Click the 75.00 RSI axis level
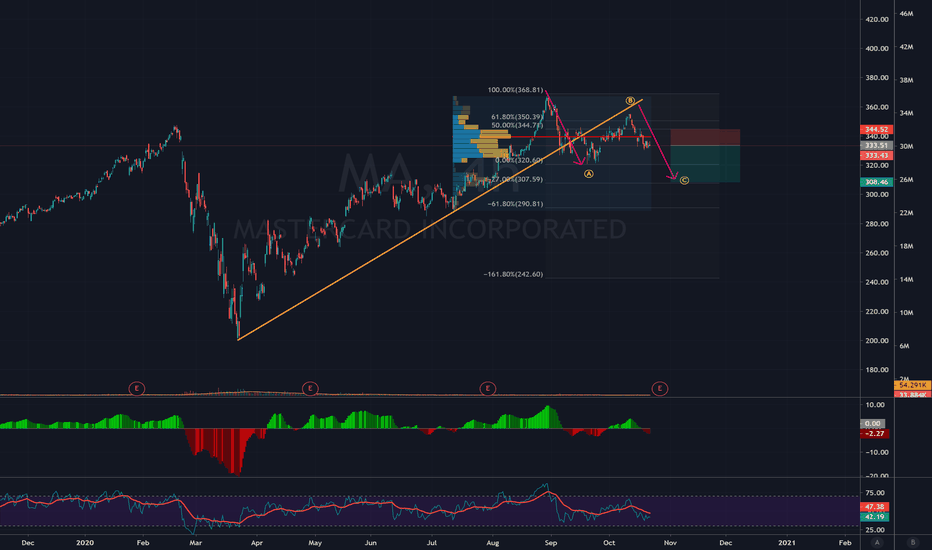The height and width of the screenshot is (550, 932). point(875,493)
